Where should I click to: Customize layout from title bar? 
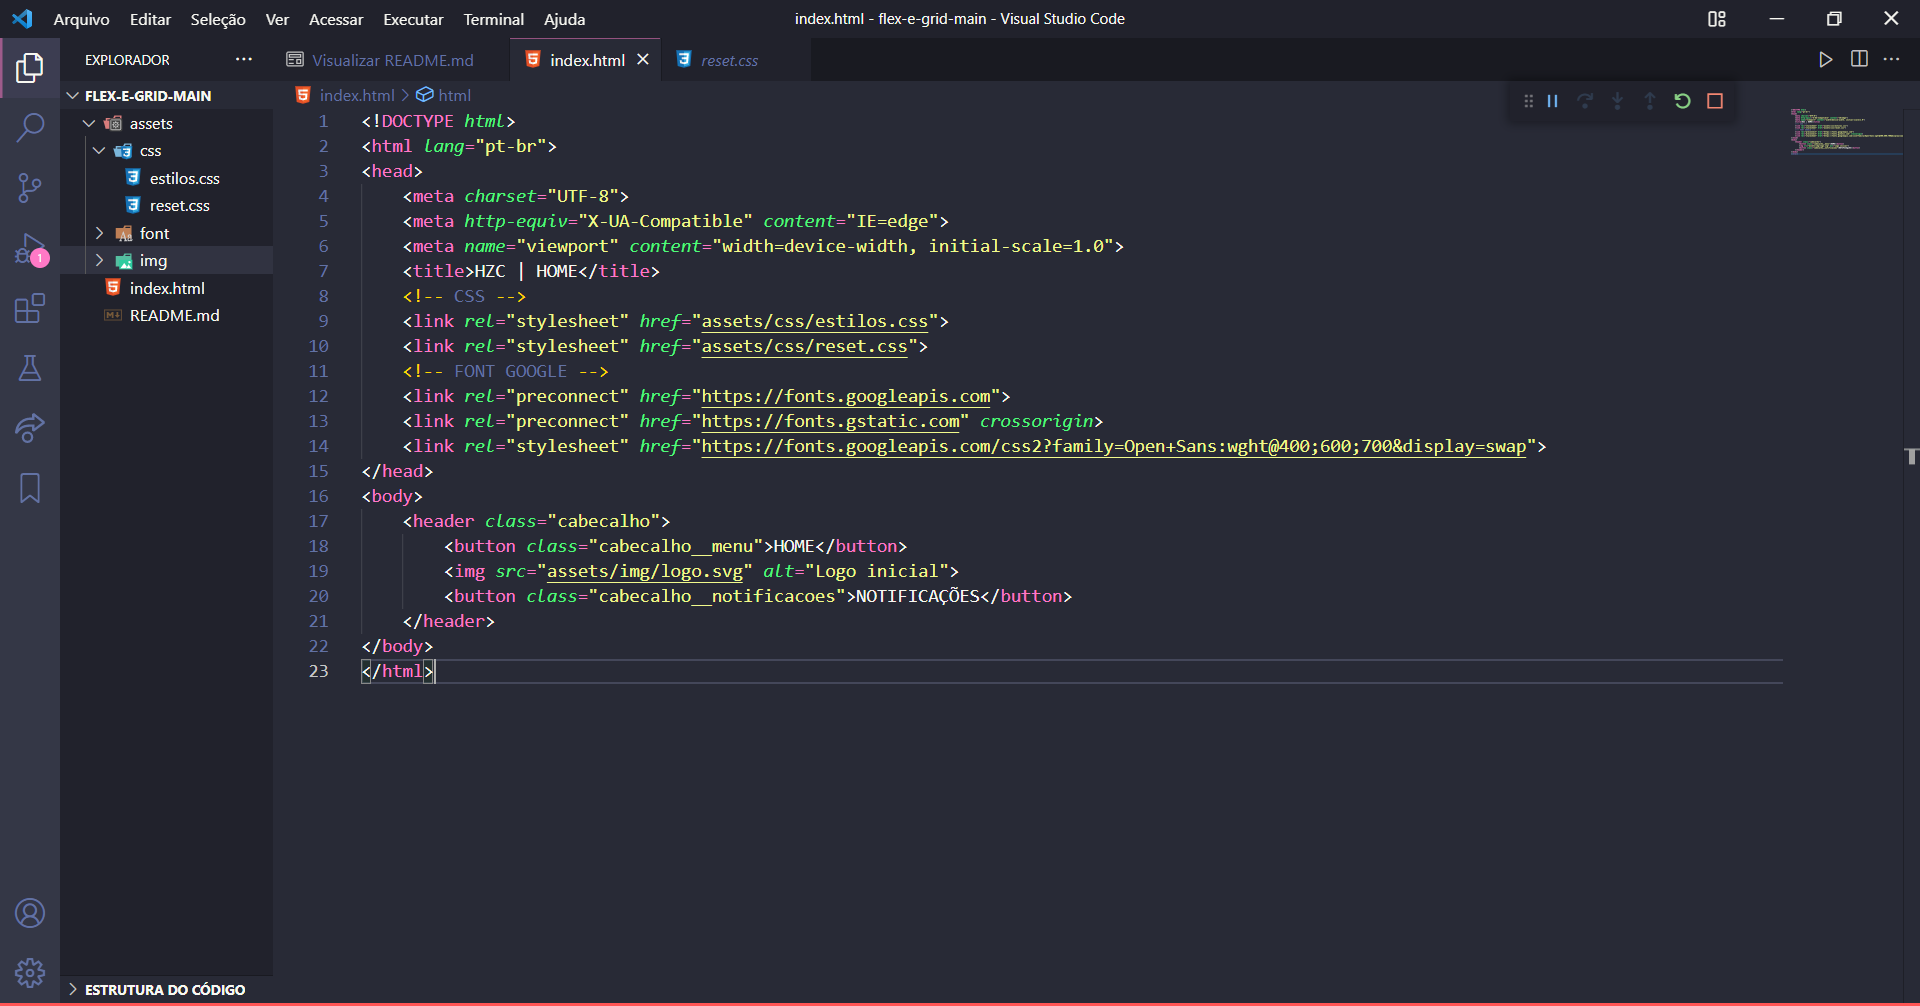(x=1717, y=19)
